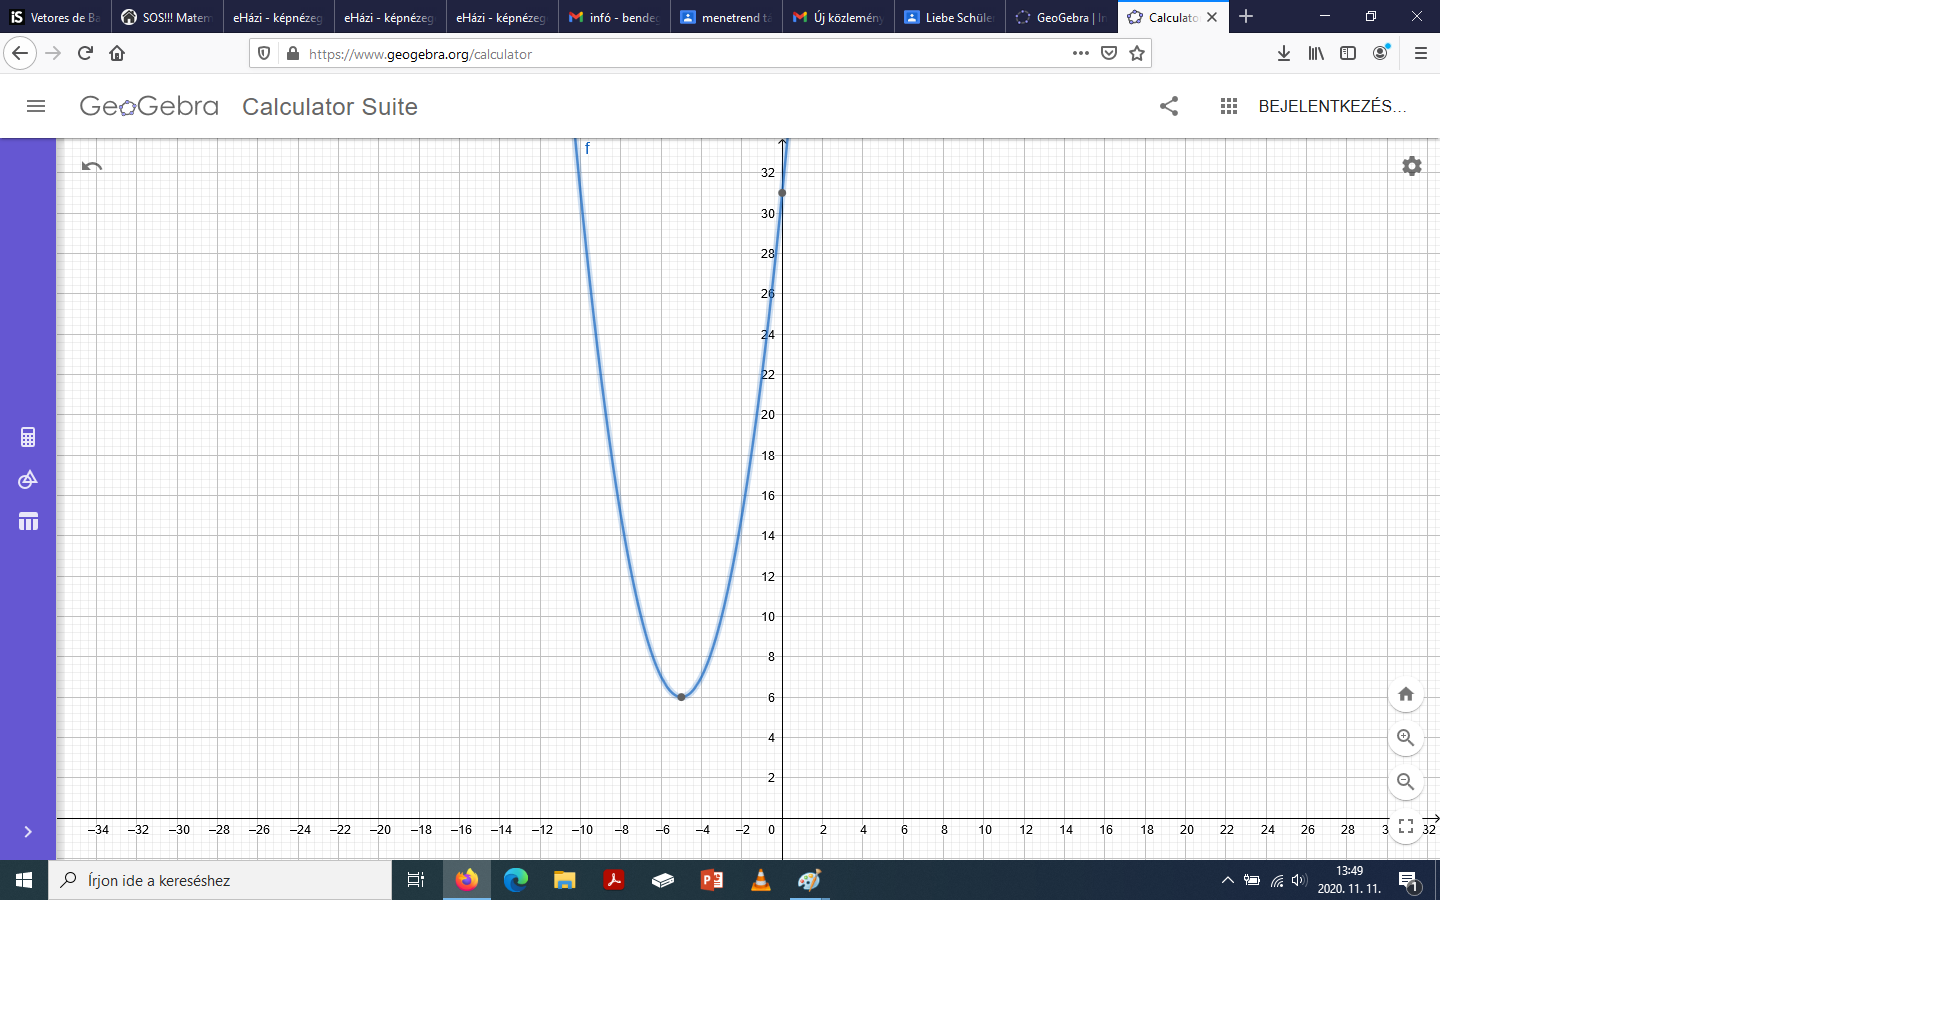Screen dimensions: 1952x1014
Task: Expand the collapsed side panel arrow
Action: click(x=28, y=832)
